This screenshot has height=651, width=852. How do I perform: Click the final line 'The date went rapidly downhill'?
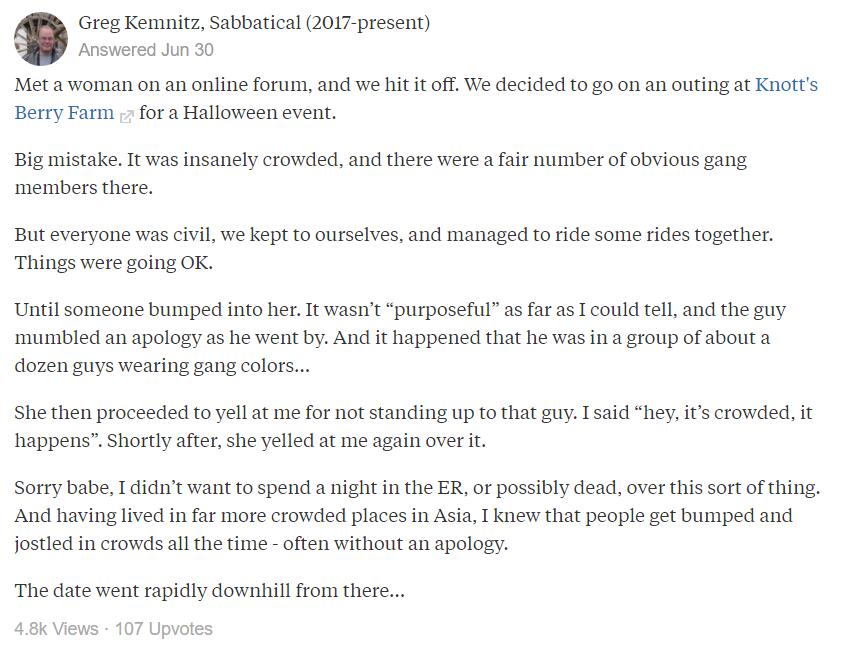210,591
